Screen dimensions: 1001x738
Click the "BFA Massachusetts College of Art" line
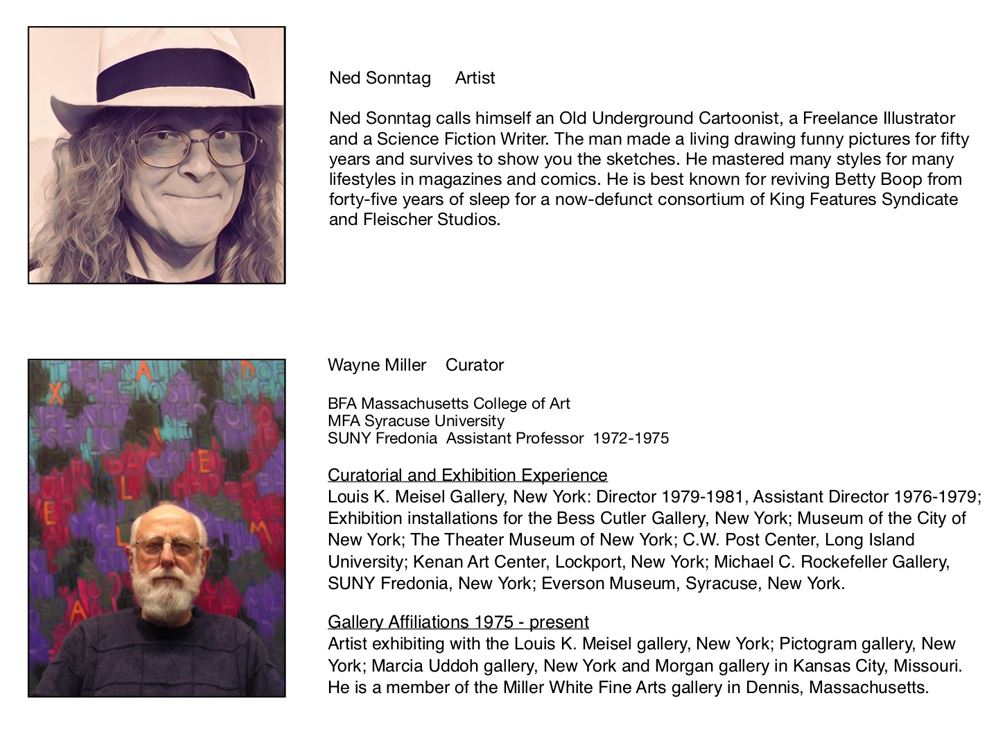449,404
